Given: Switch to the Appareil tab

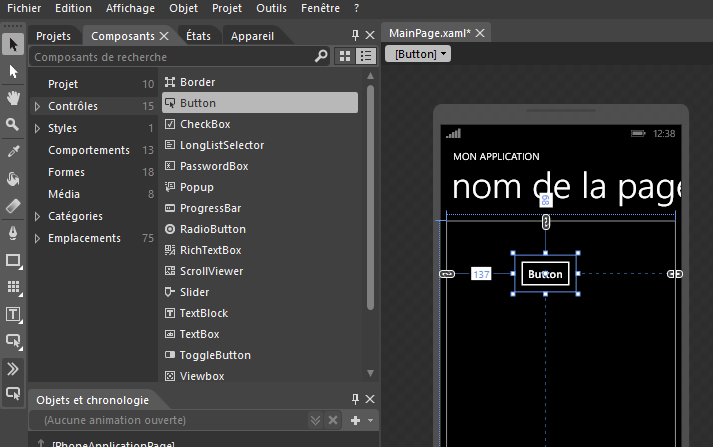Looking at the screenshot, I should [x=252, y=36].
